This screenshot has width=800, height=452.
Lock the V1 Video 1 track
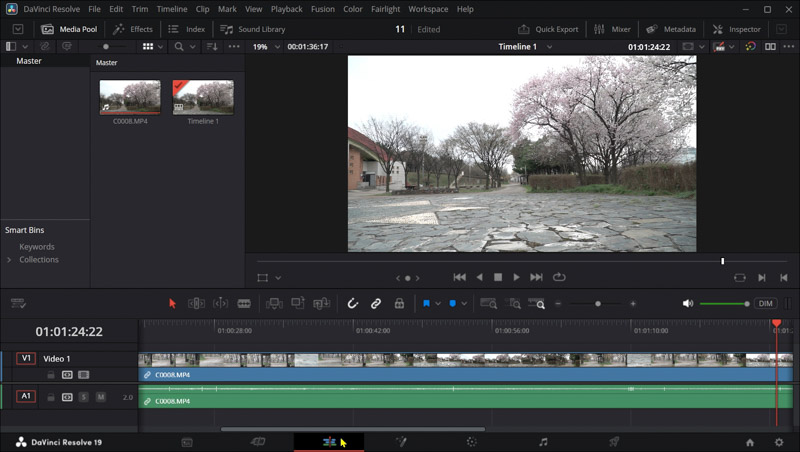tap(51, 375)
